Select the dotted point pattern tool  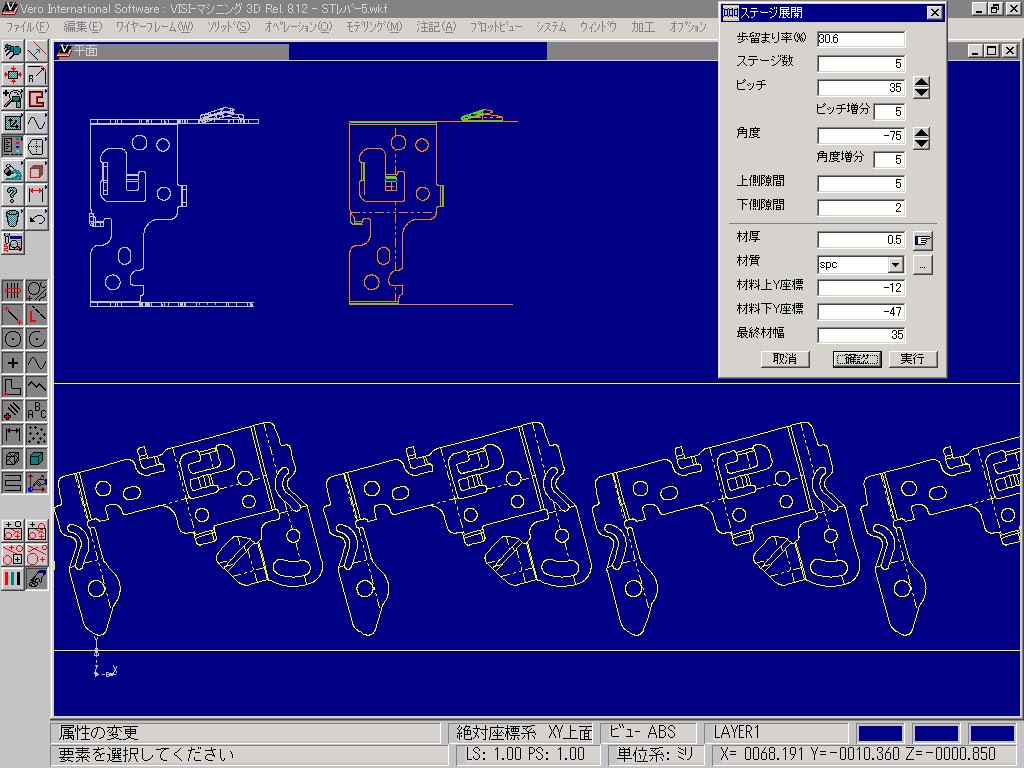[x=37, y=434]
